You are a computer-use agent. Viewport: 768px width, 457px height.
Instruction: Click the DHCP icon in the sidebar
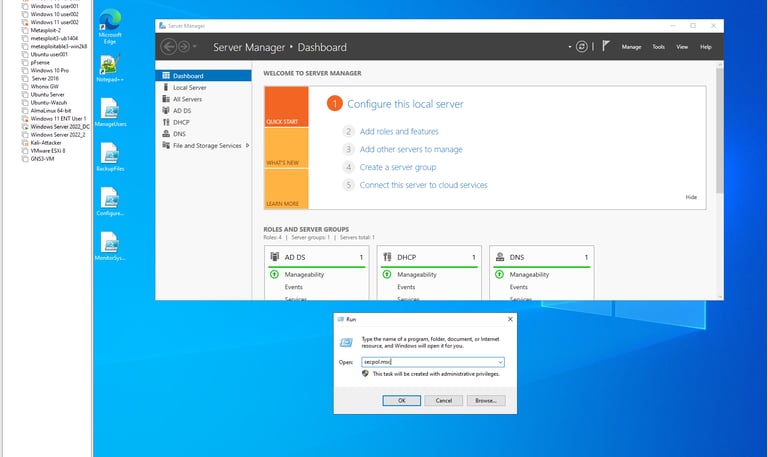(x=166, y=122)
